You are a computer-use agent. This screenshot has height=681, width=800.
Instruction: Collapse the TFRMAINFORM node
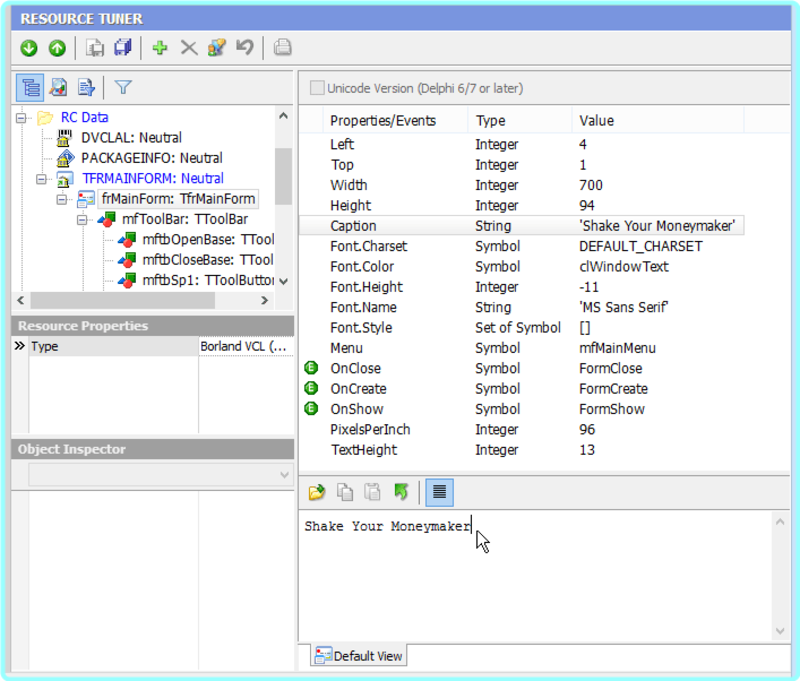pyautogui.click(x=41, y=179)
